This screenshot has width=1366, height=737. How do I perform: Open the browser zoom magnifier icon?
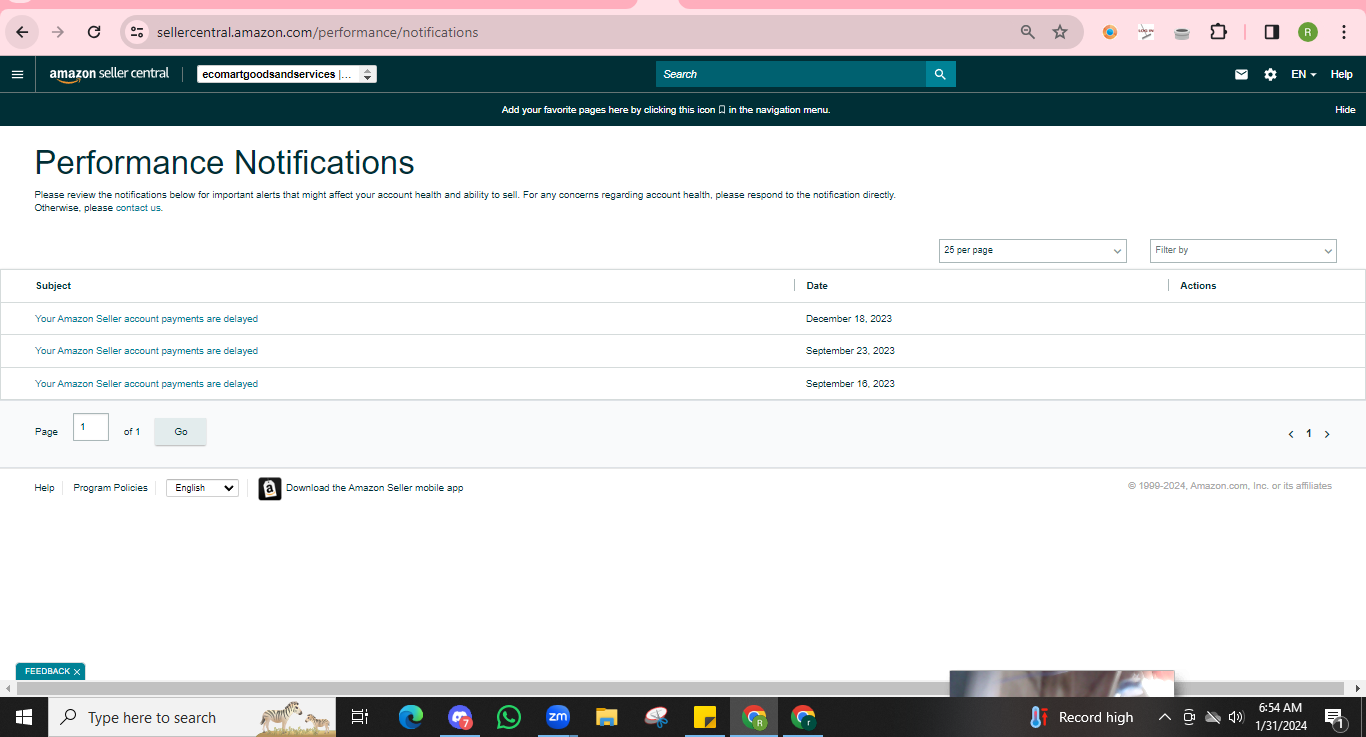tap(1027, 32)
